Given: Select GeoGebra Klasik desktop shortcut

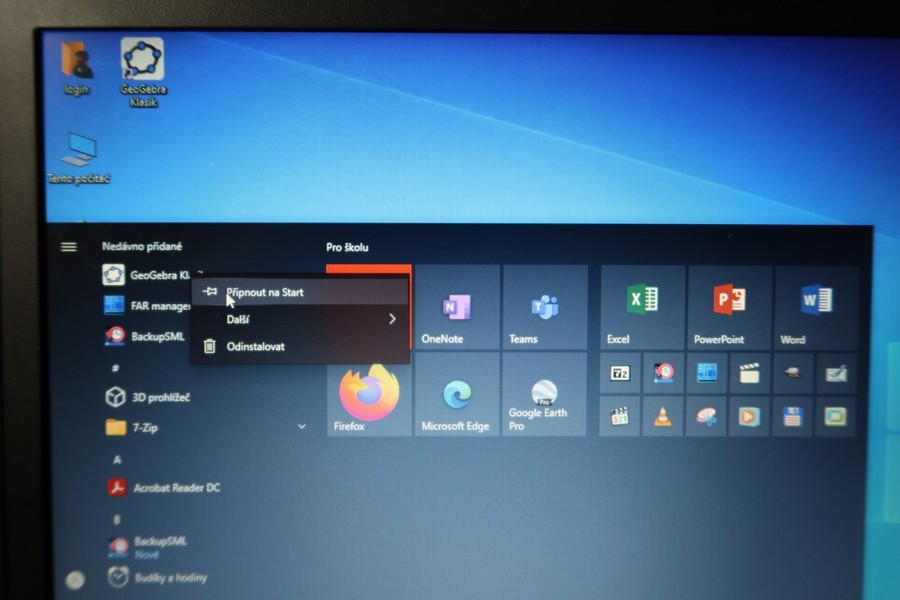Looking at the screenshot, I should pyautogui.click(x=143, y=72).
